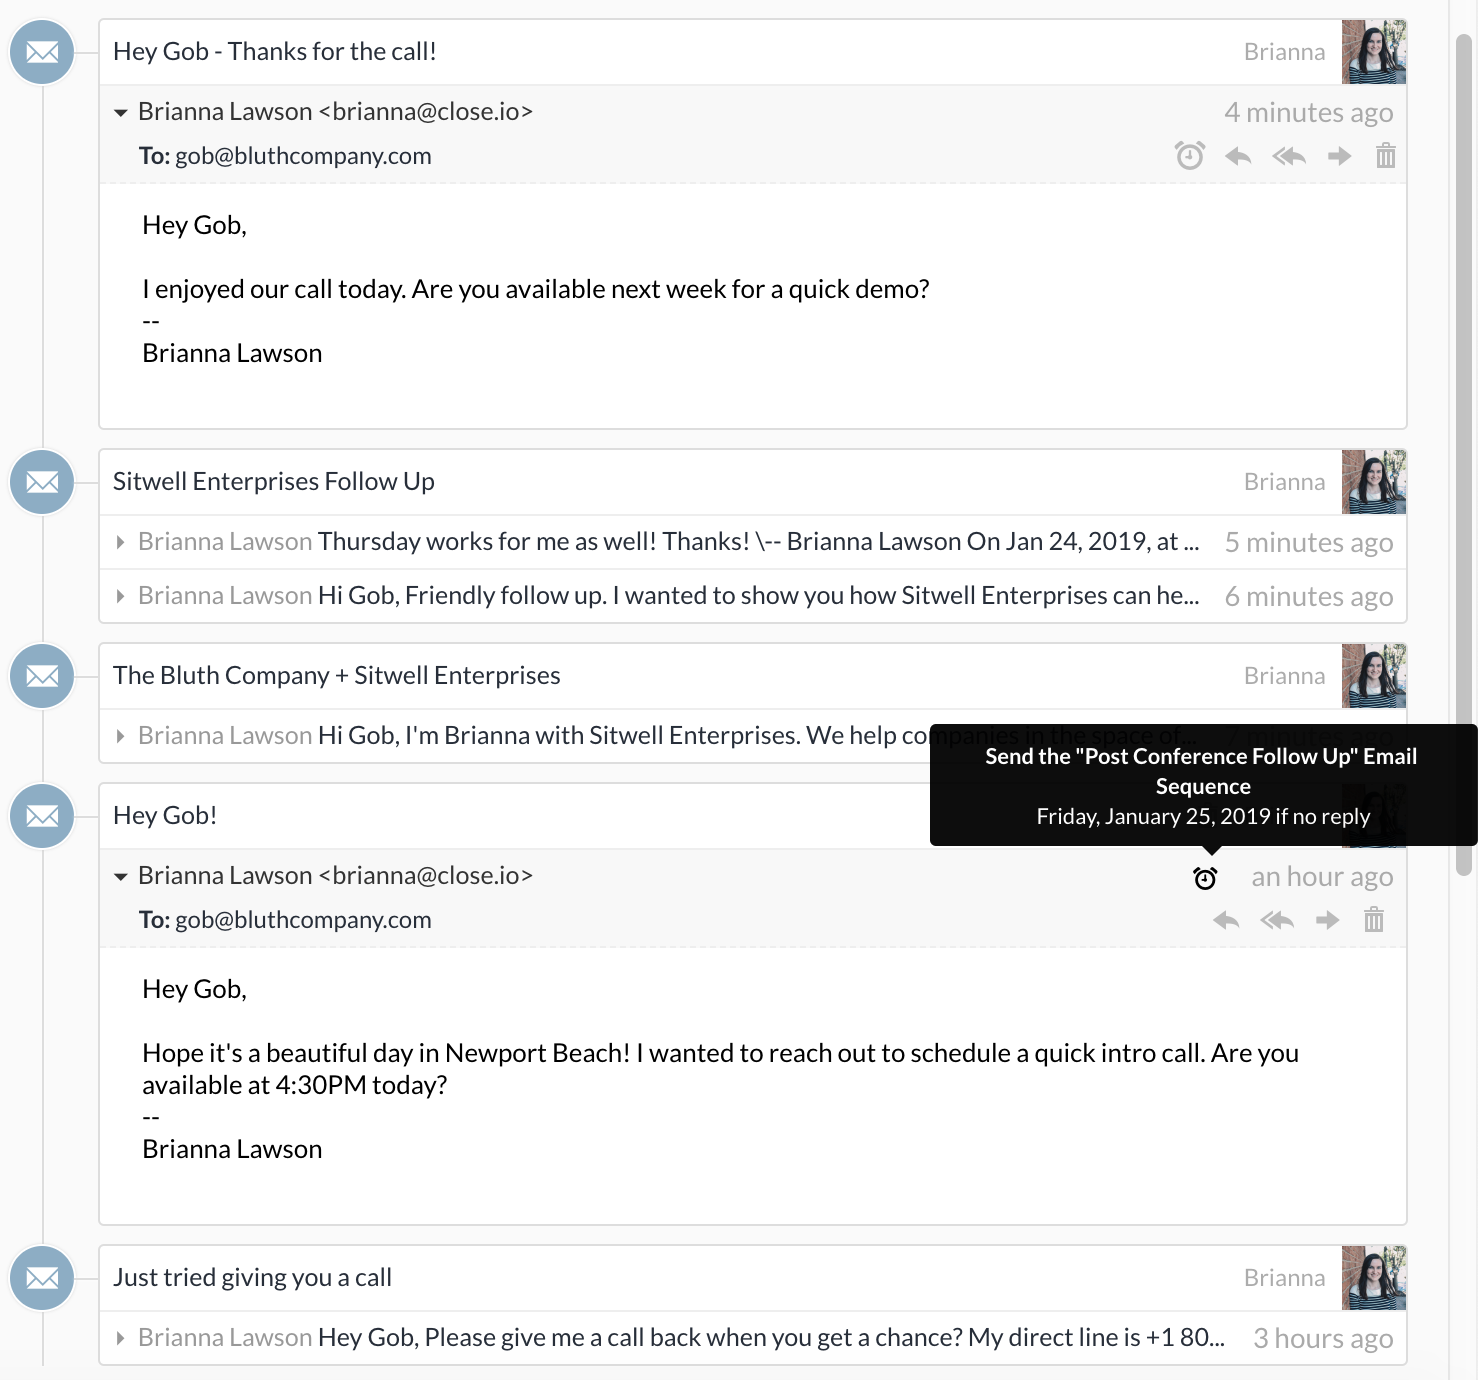Expand the "I'm Brianna with Sitwell" message

[121, 736]
